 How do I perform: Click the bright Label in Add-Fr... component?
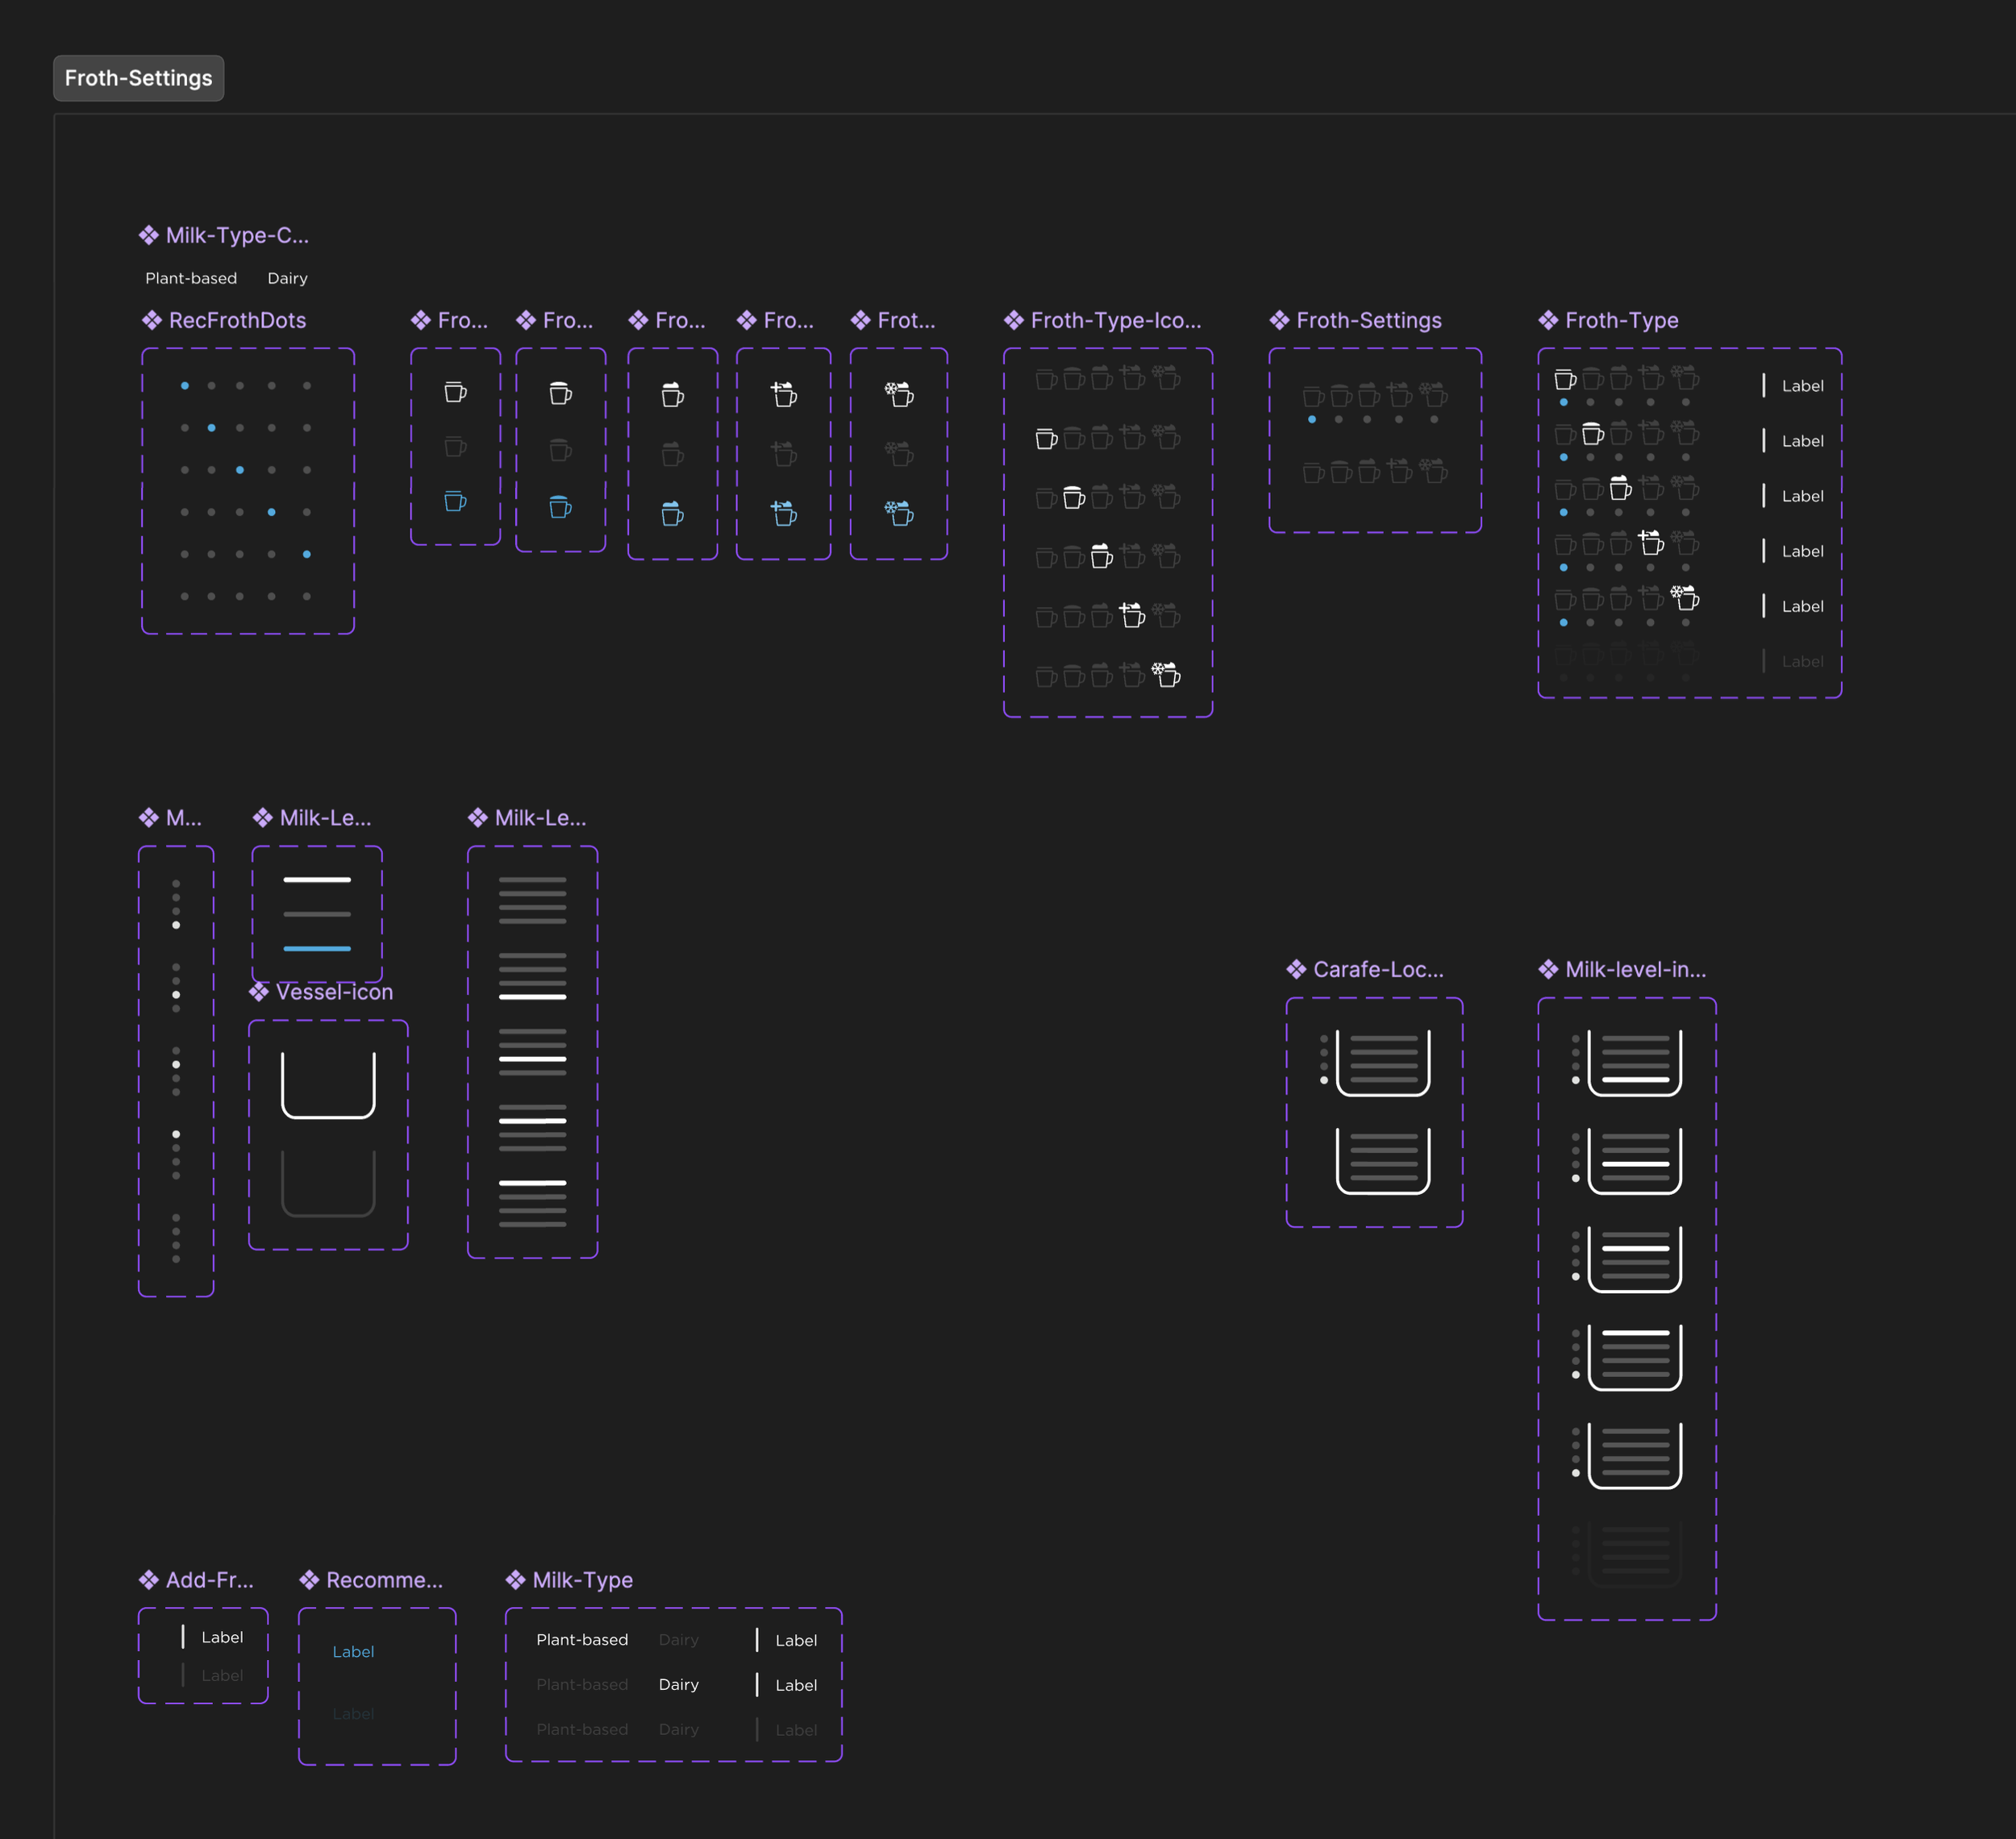(x=222, y=1637)
